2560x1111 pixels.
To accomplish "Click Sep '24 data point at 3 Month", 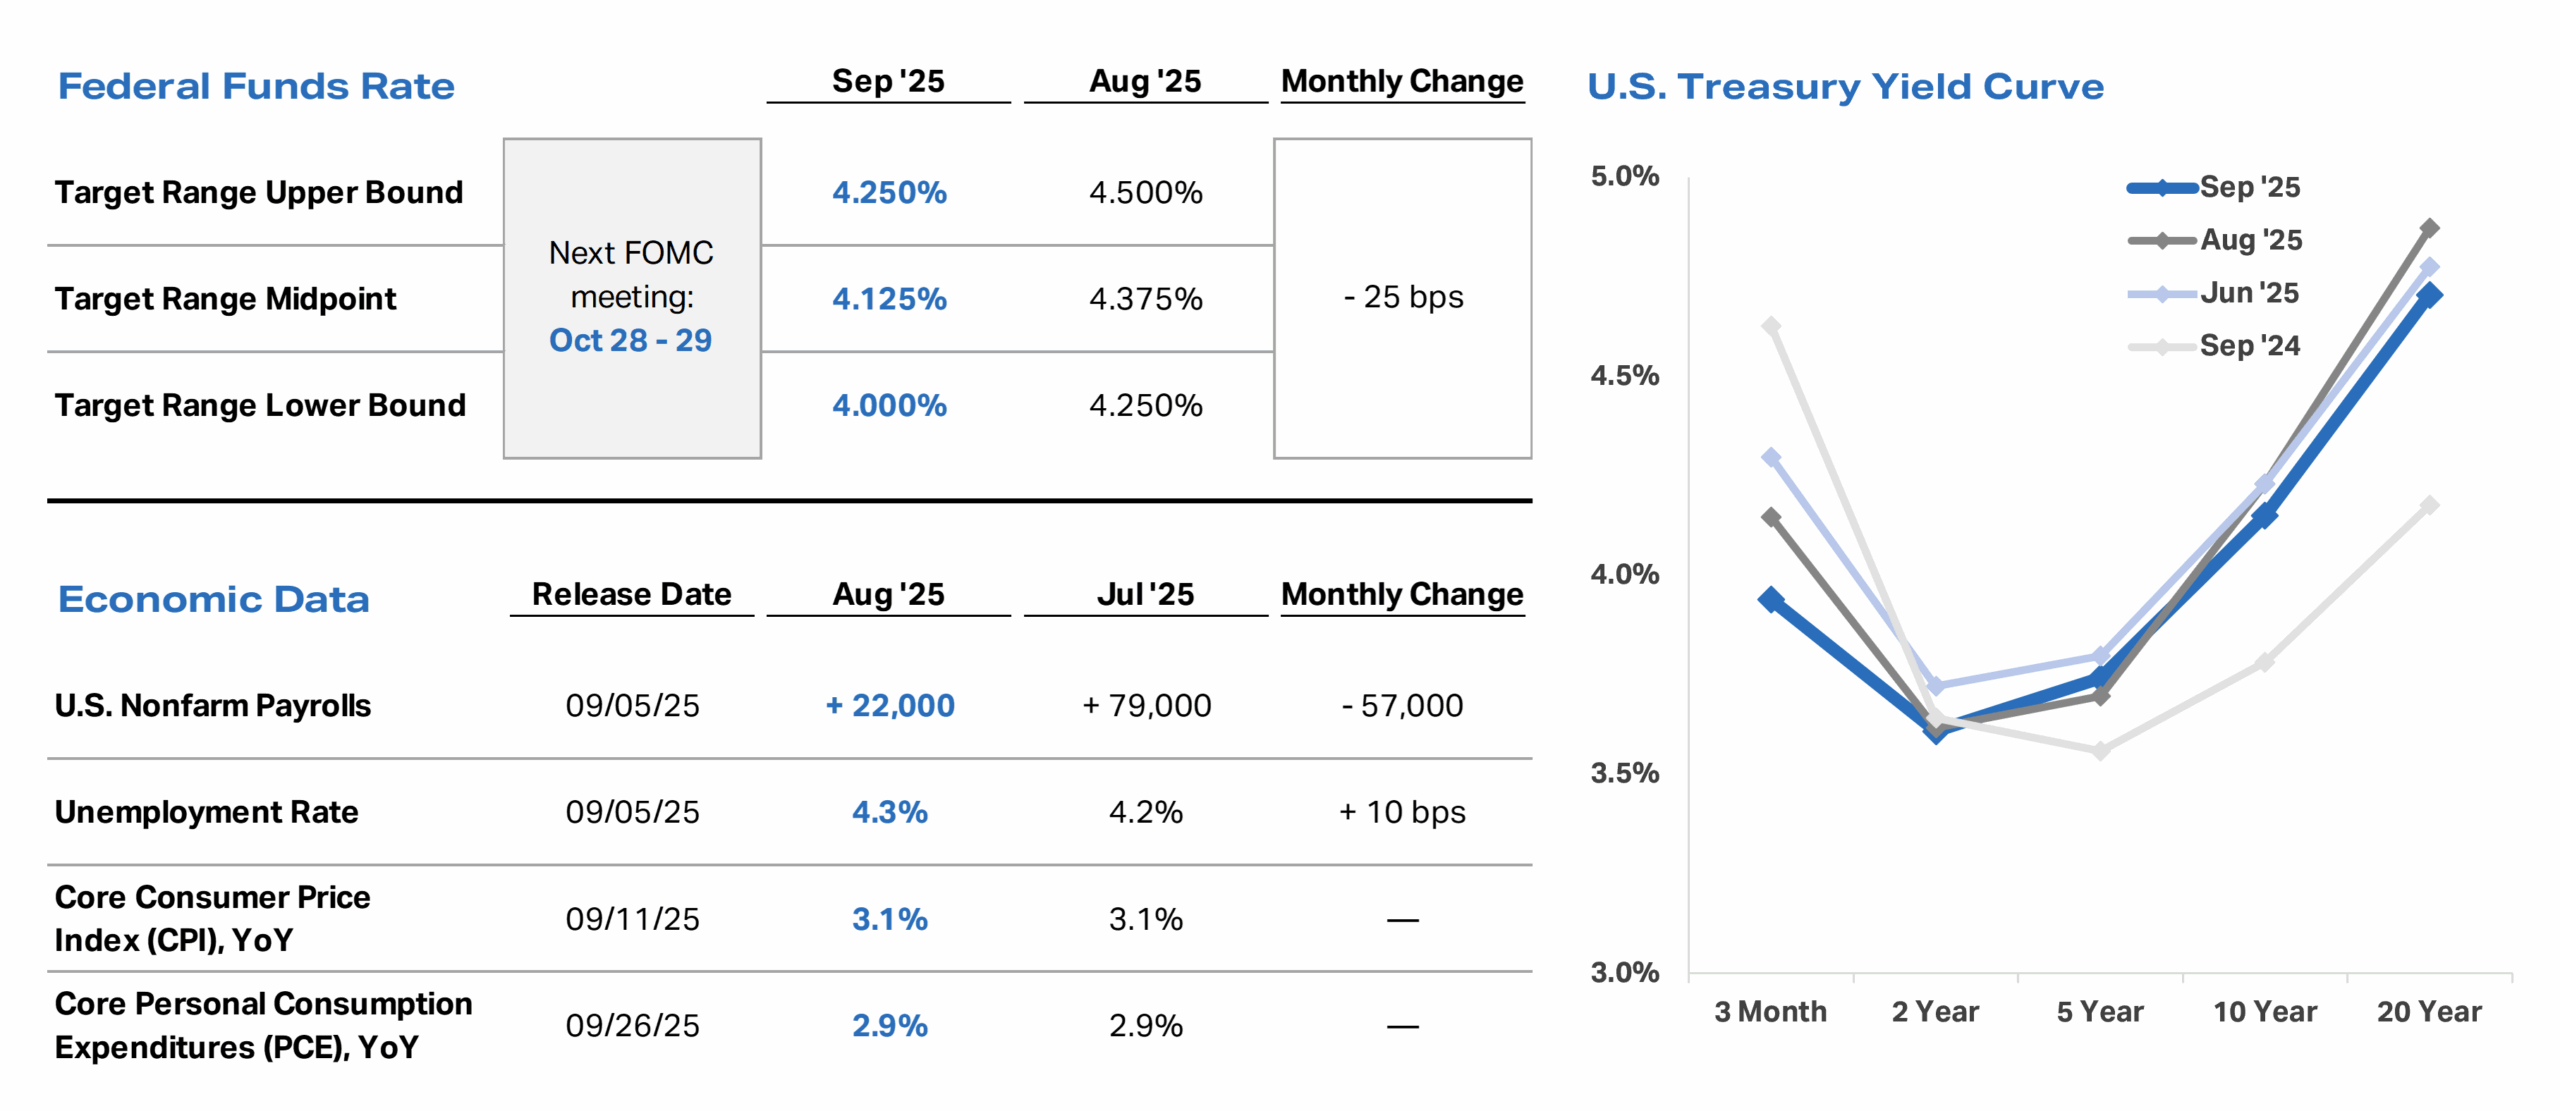I will [x=1771, y=326].
